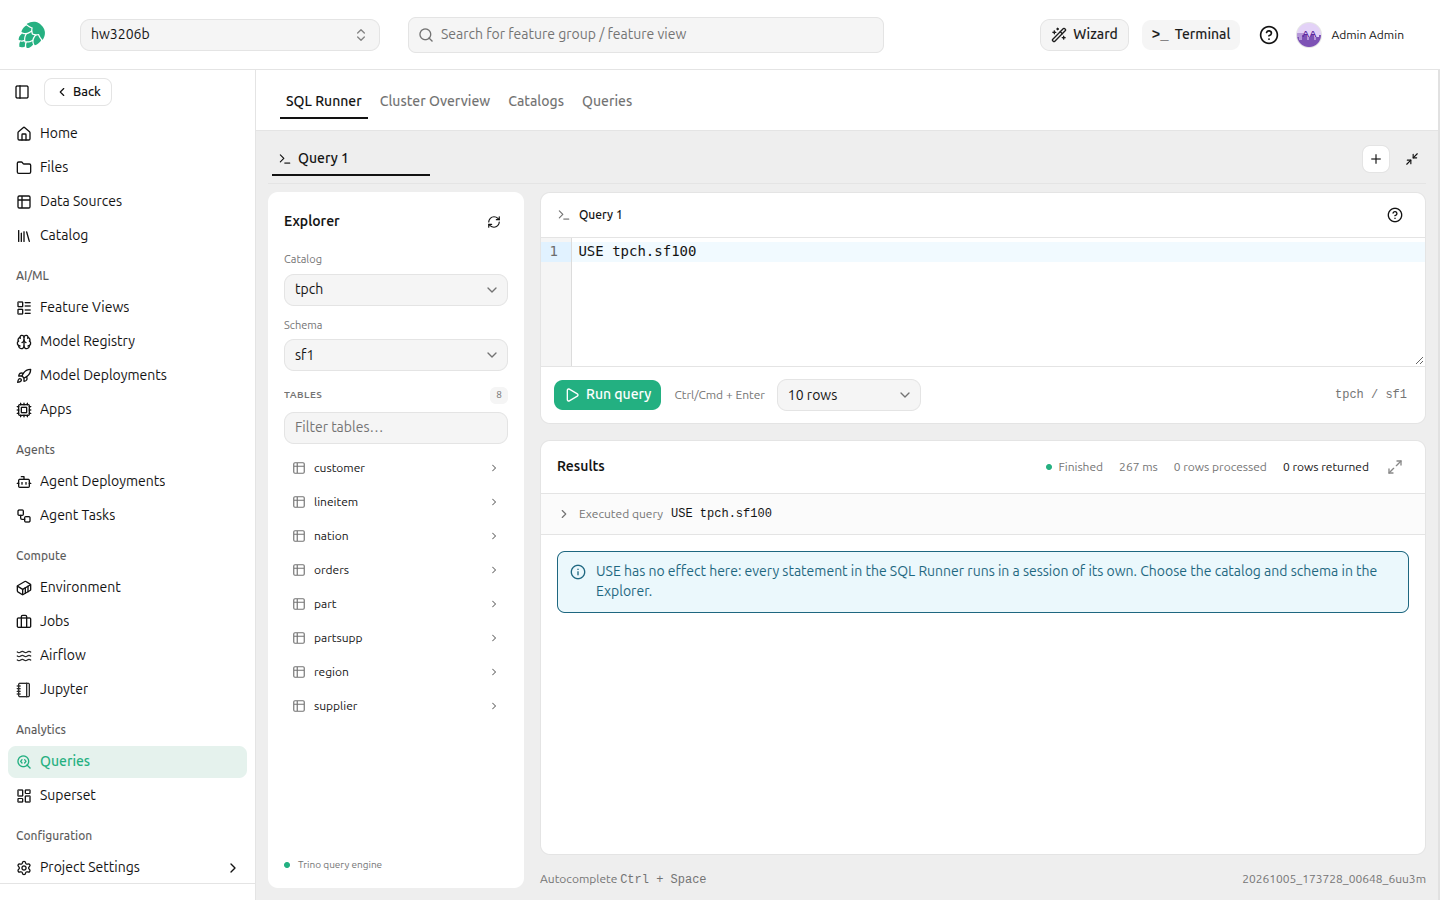This screenshot has width=1440, height=900.
Task: Open Files in the sidebar
Action: pyautogui.click(x=127, y=167)
